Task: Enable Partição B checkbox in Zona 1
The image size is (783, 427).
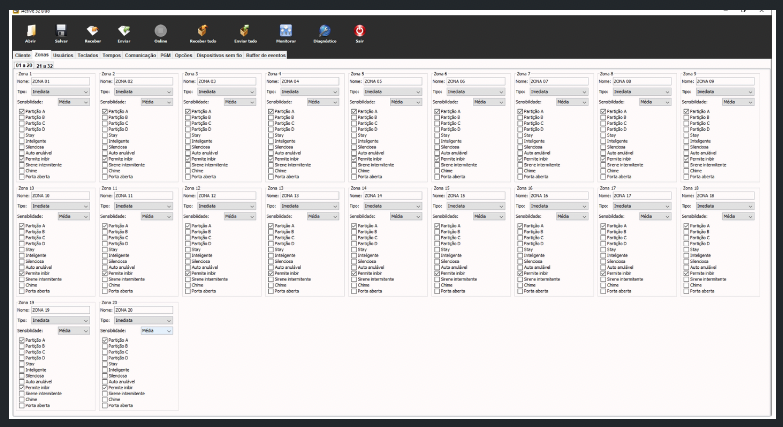Action: pos(22,117)
